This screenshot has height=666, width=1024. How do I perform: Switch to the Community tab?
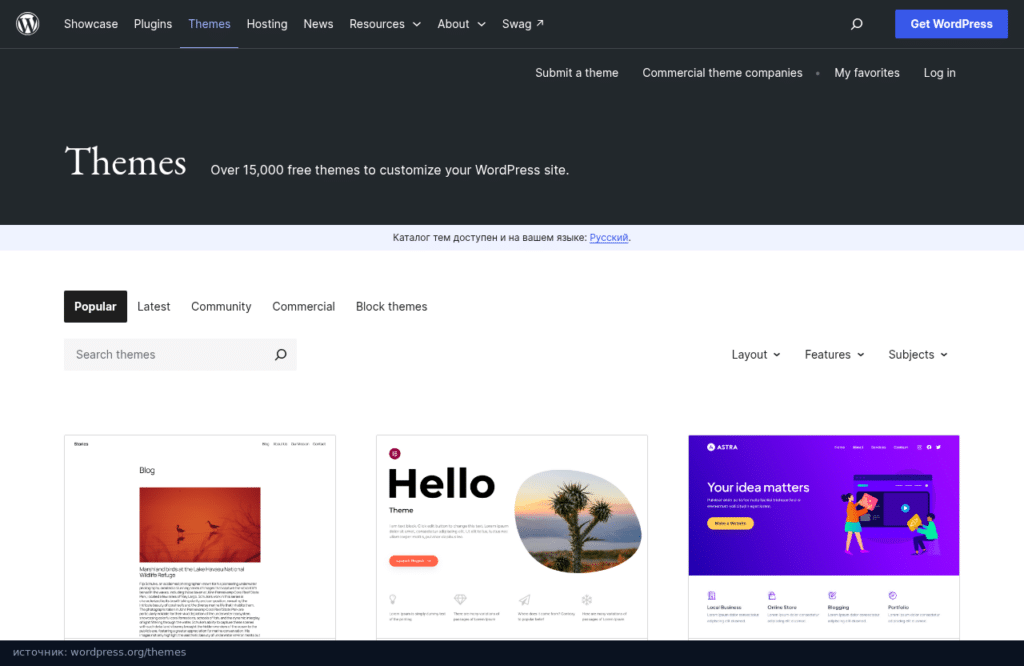[x=221, y=306]
